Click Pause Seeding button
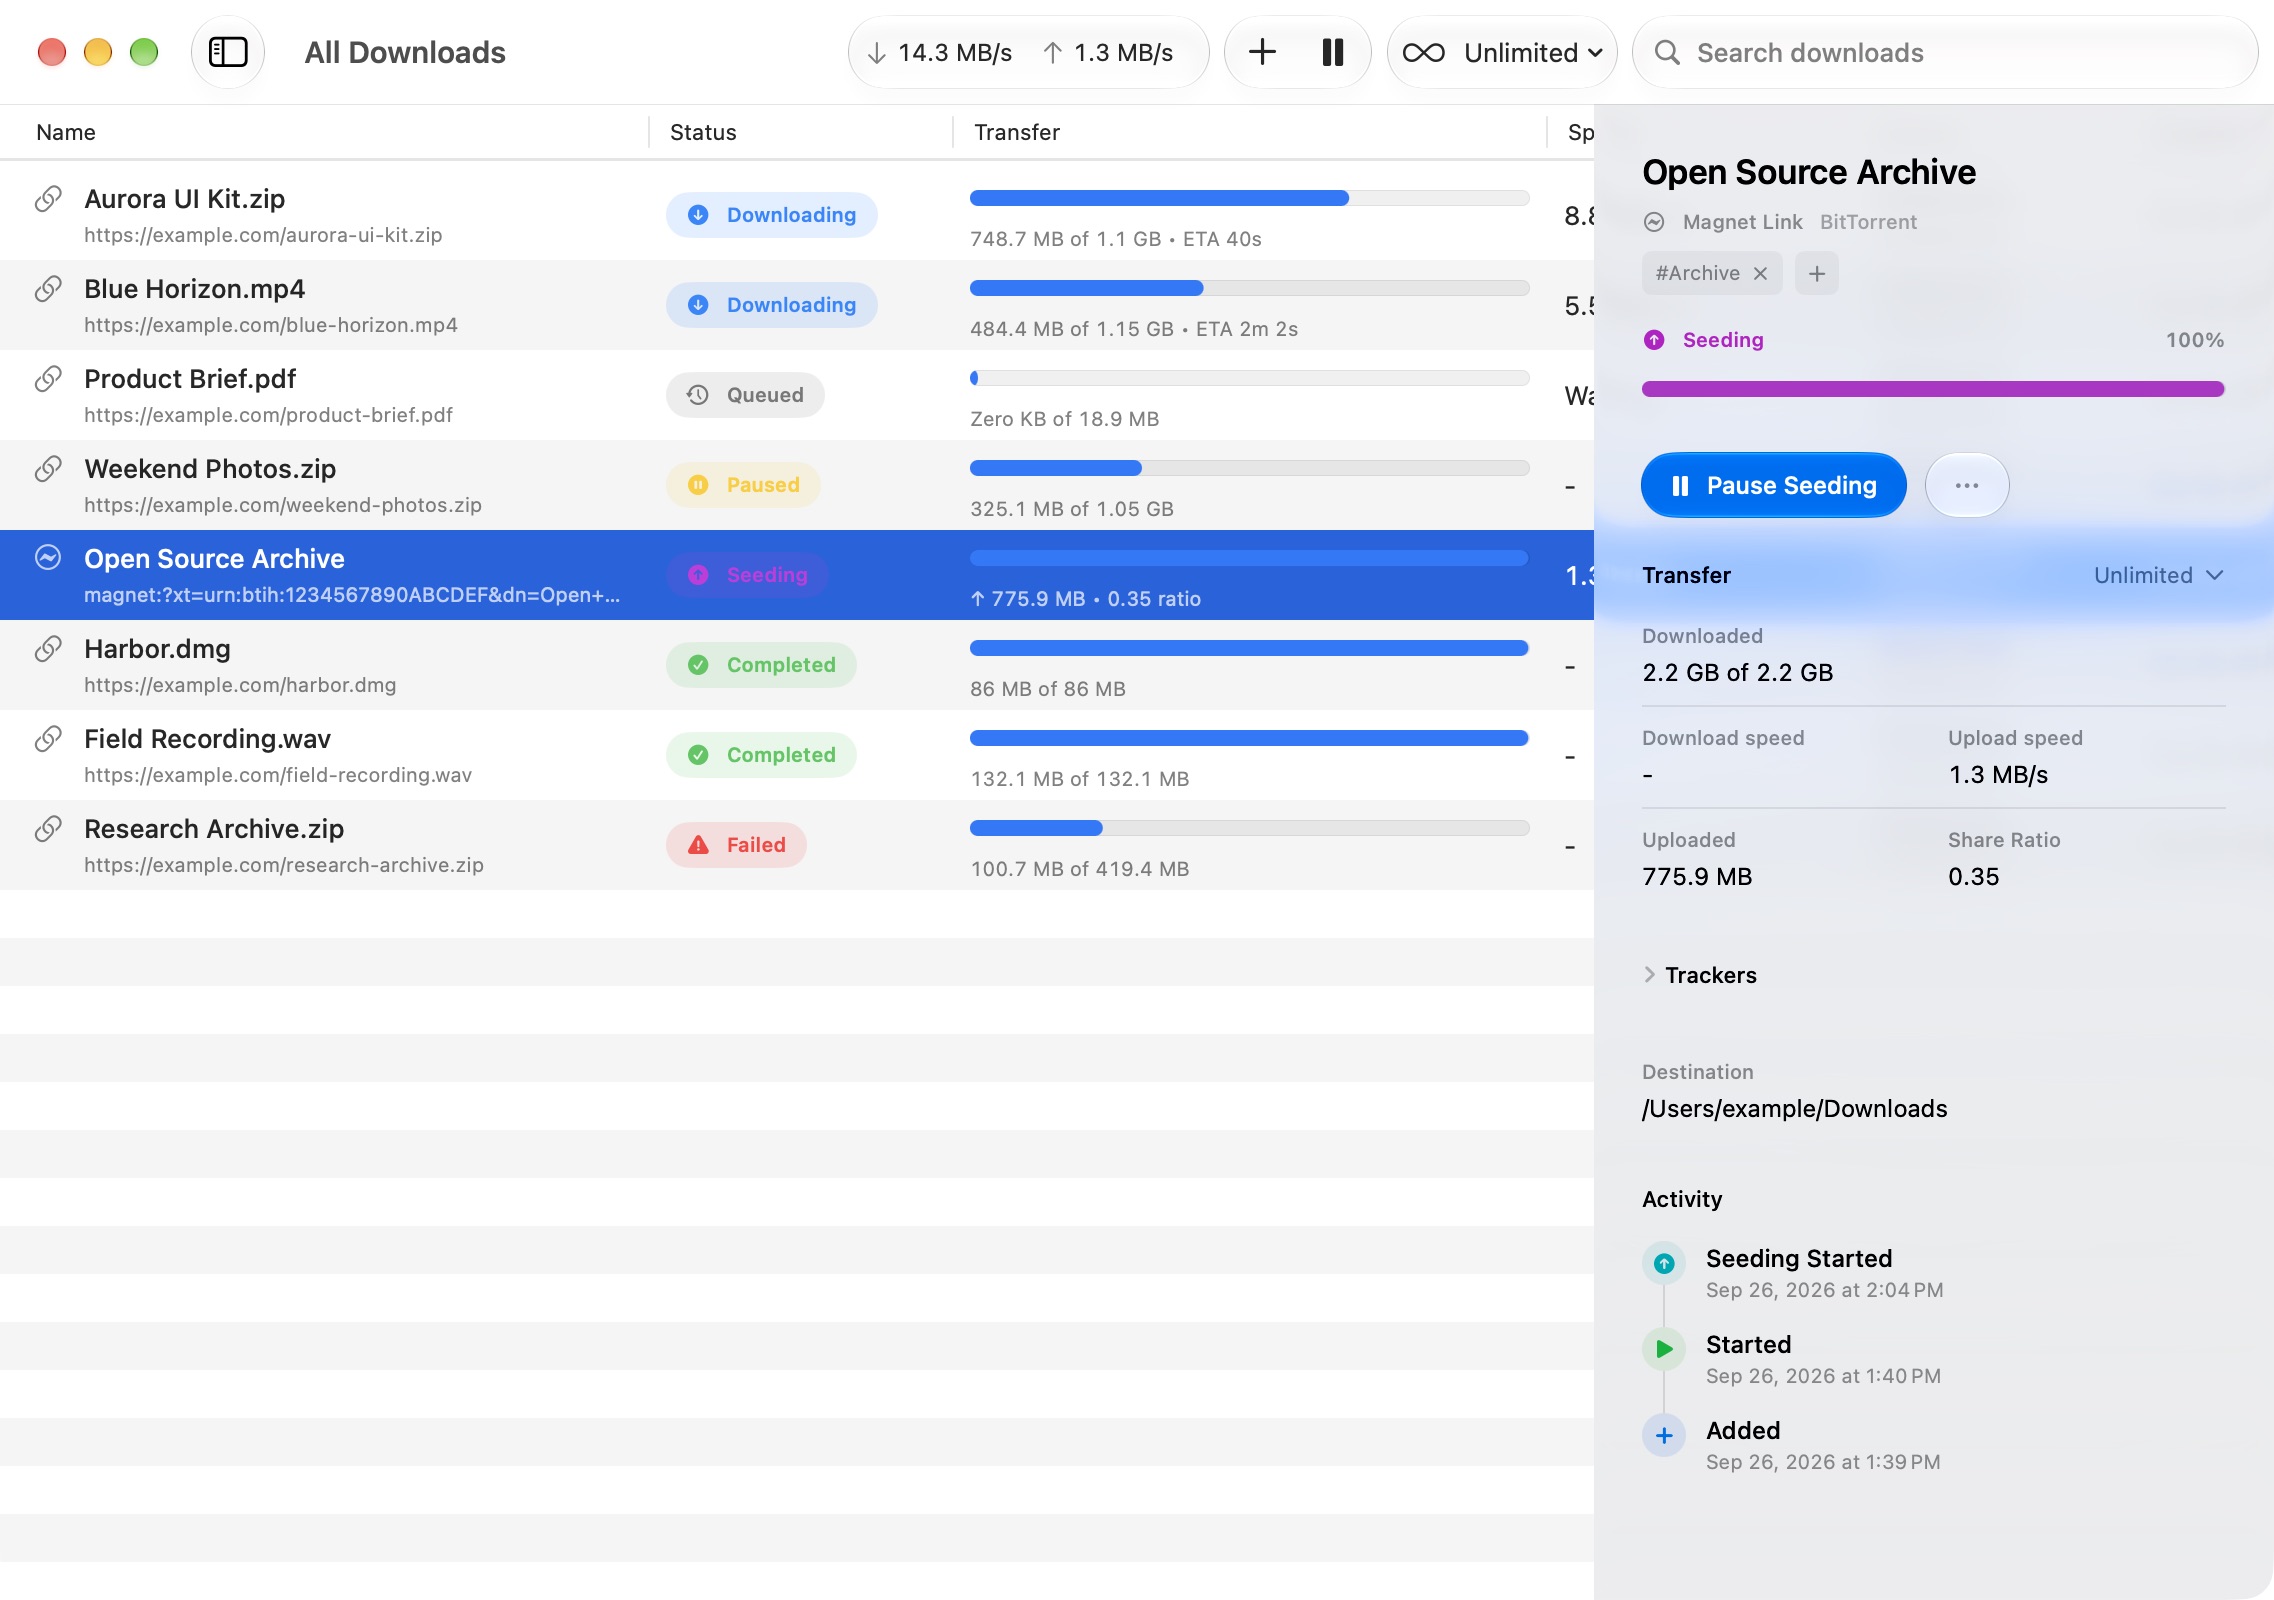This screenshot has width=2274, height=1600. 1774,485
